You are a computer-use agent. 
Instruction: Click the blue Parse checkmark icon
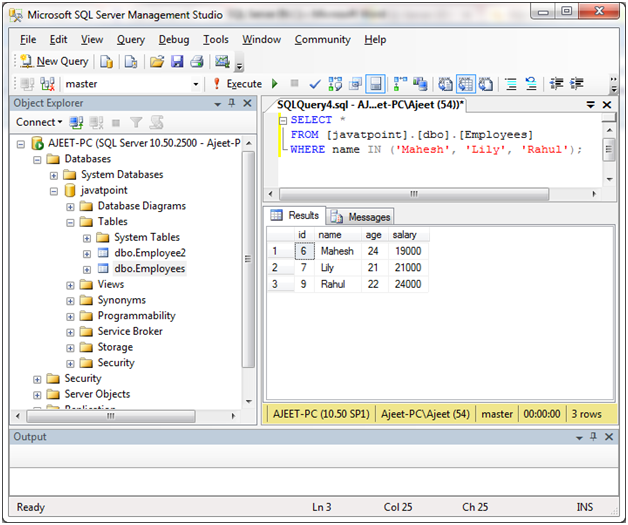[x=315, y=84]
